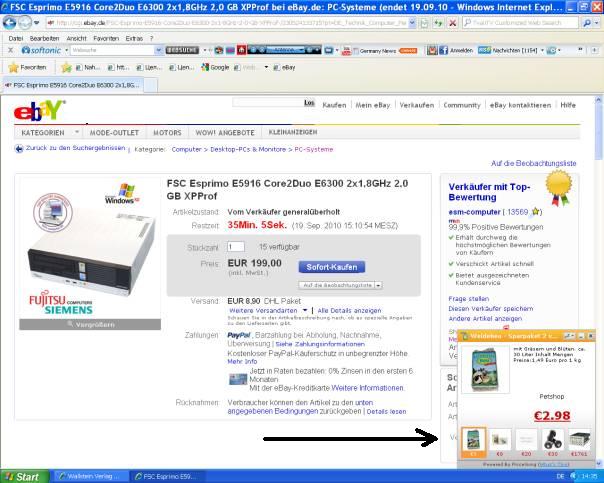604x483 pixels.
Task: Expand Weitere Versandarten dropdown
Action: 305,310
